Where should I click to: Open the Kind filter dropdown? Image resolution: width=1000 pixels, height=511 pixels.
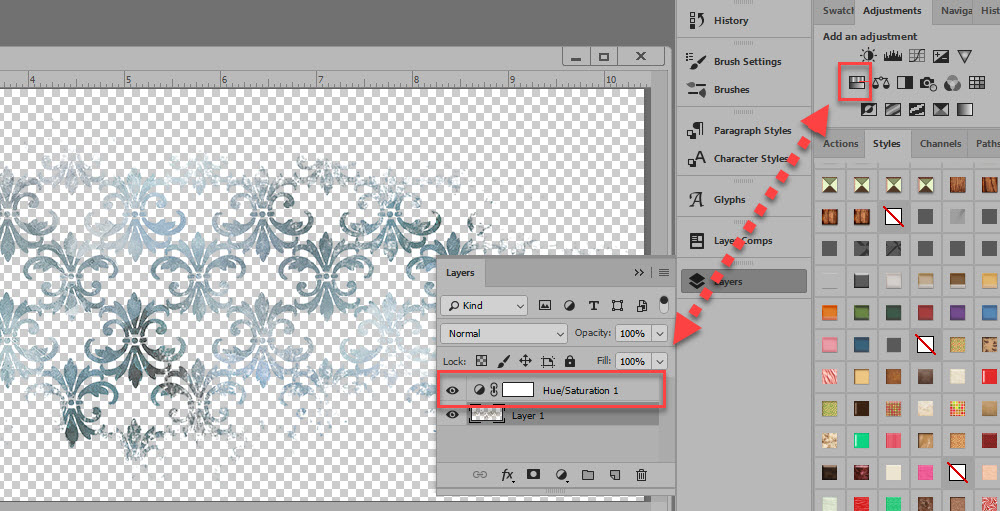pos(484,306)
